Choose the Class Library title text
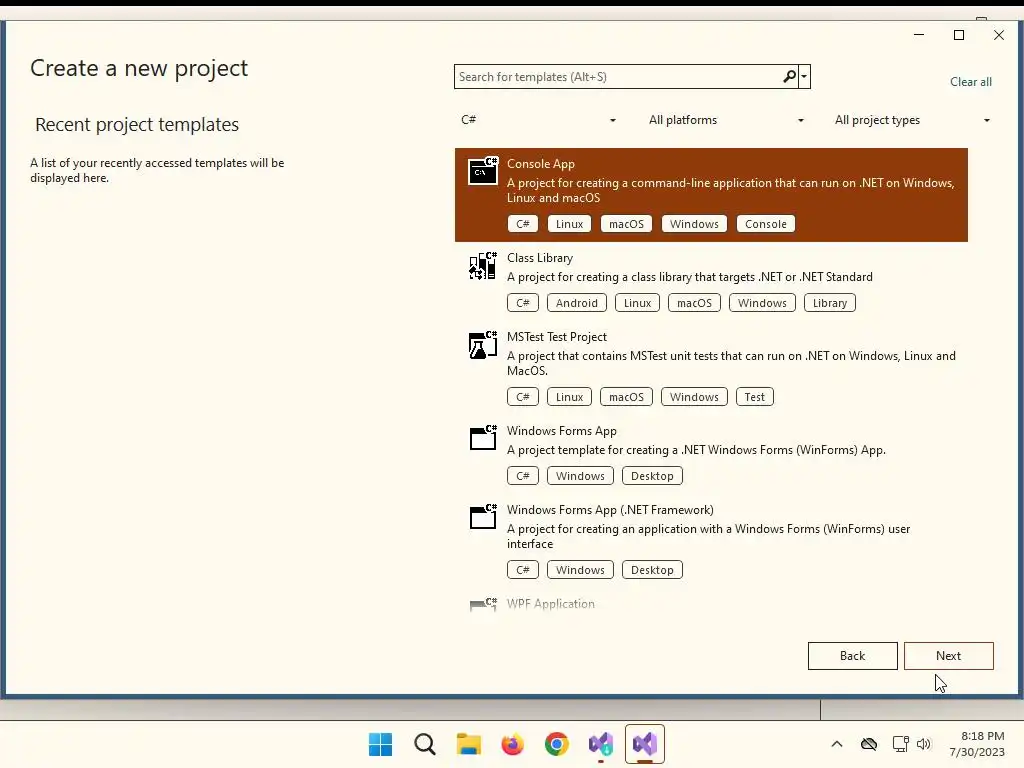 (x=540, y=258)
